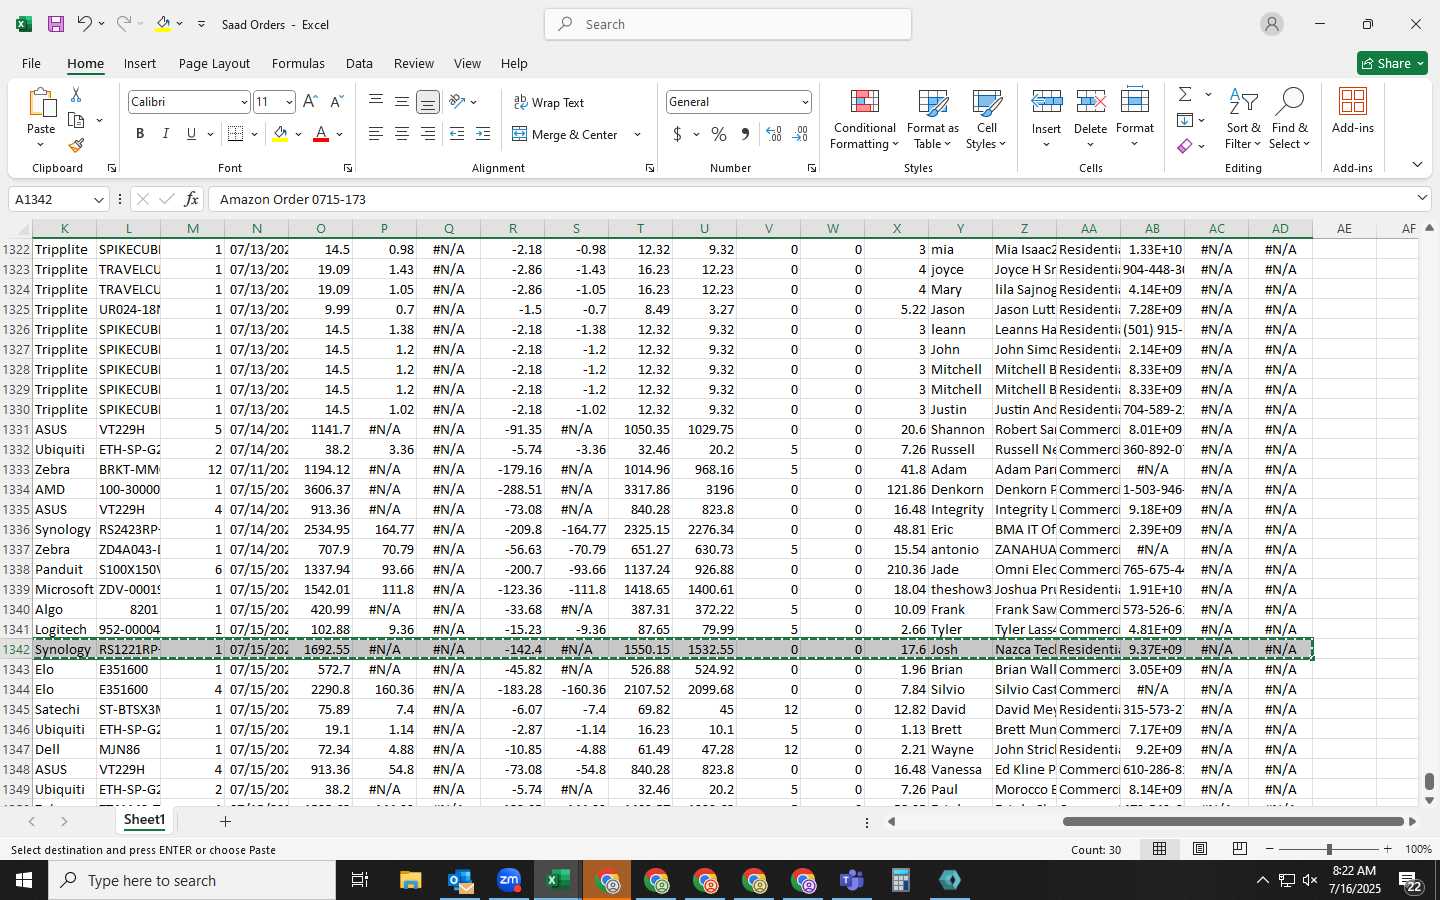Click the formula bar showing Amazon Order 0715-173

(x=810, y=199)
